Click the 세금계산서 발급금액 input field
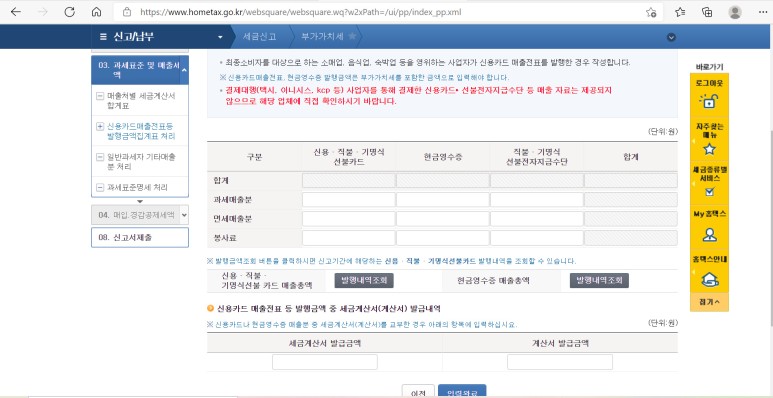 pos(325,362)
